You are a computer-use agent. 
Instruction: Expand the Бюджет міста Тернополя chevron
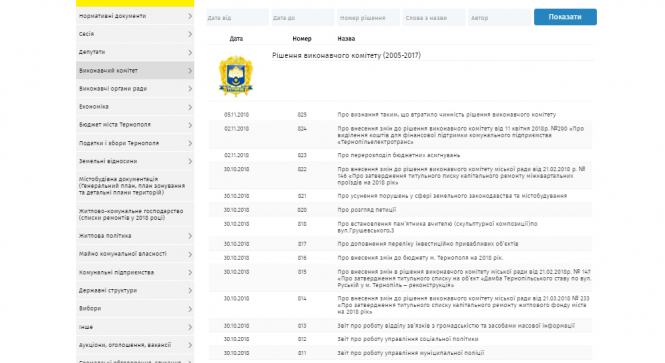tap(190, 125)
